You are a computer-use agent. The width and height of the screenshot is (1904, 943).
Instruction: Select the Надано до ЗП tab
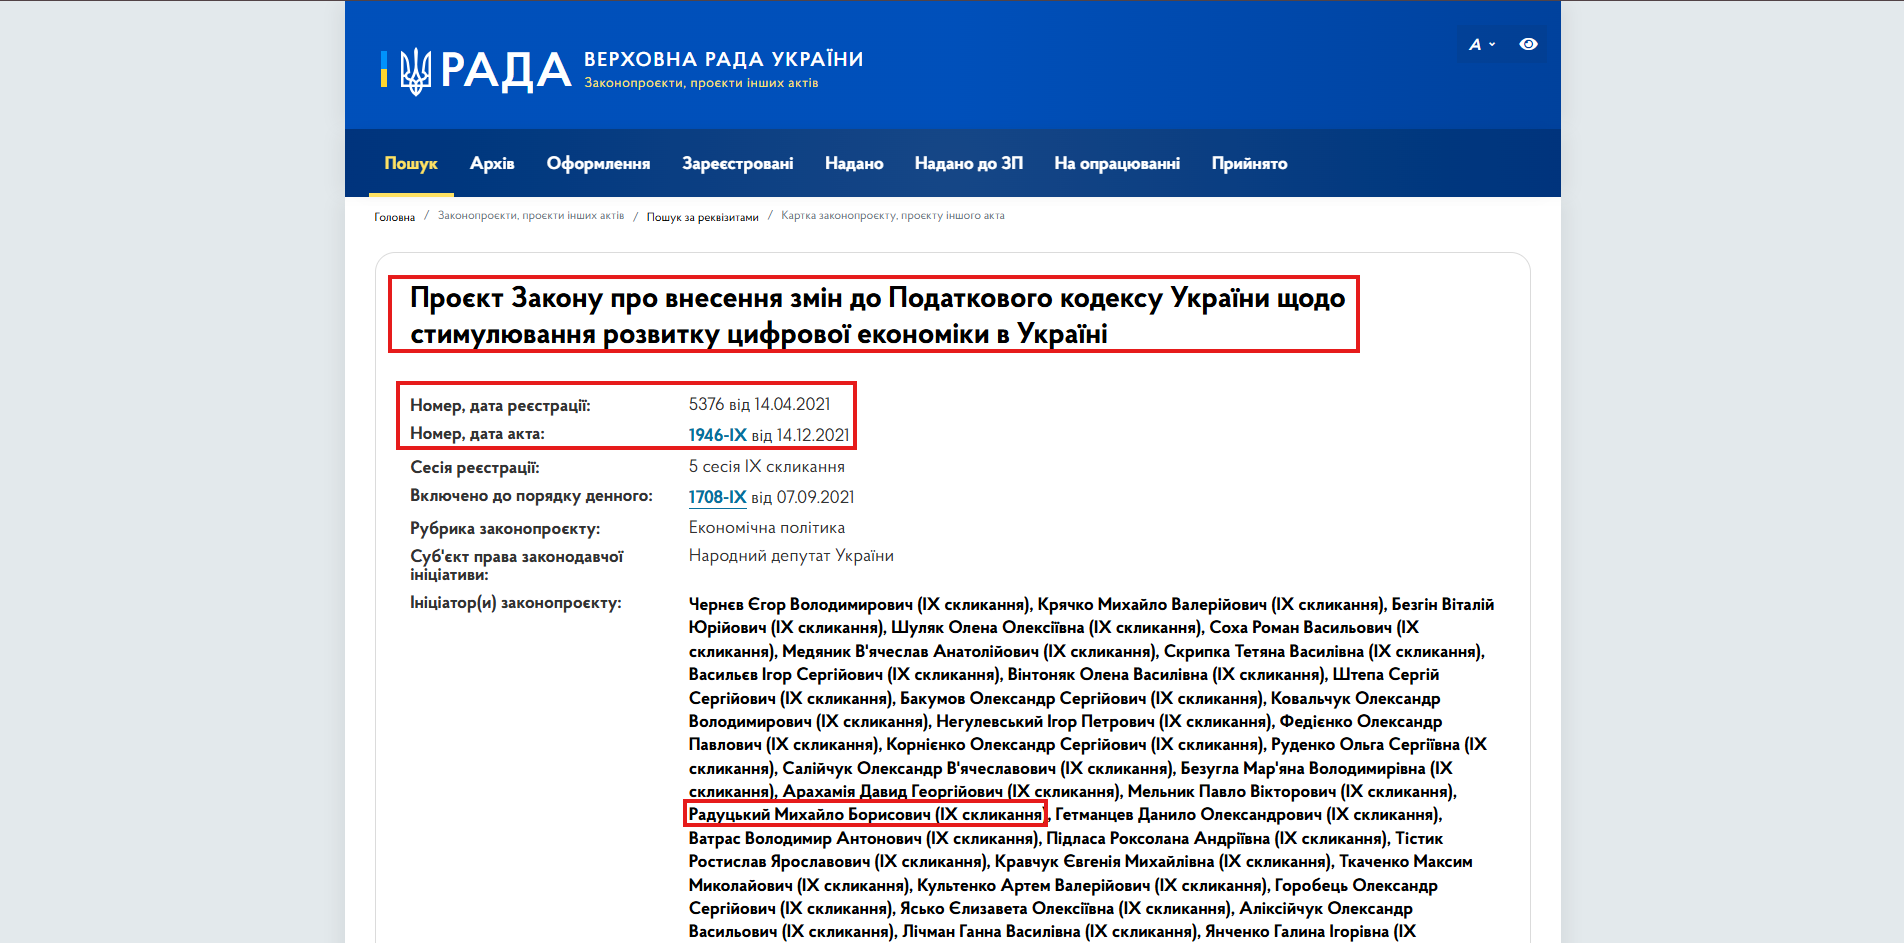(x=969, y=163)
